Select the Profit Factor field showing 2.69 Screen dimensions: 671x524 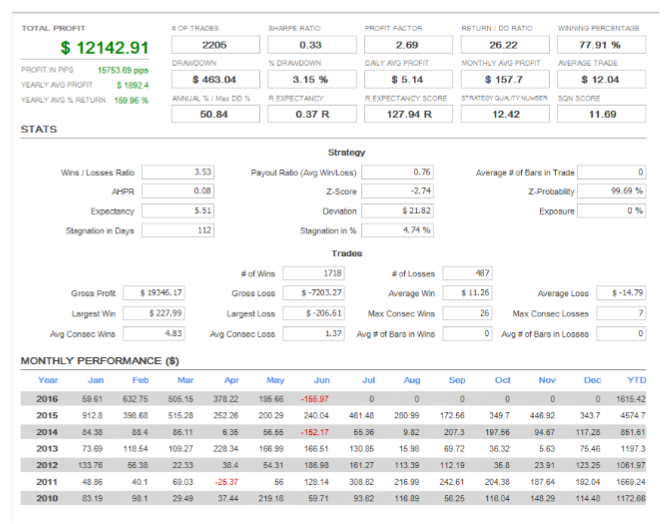click(x=405, y=46)
